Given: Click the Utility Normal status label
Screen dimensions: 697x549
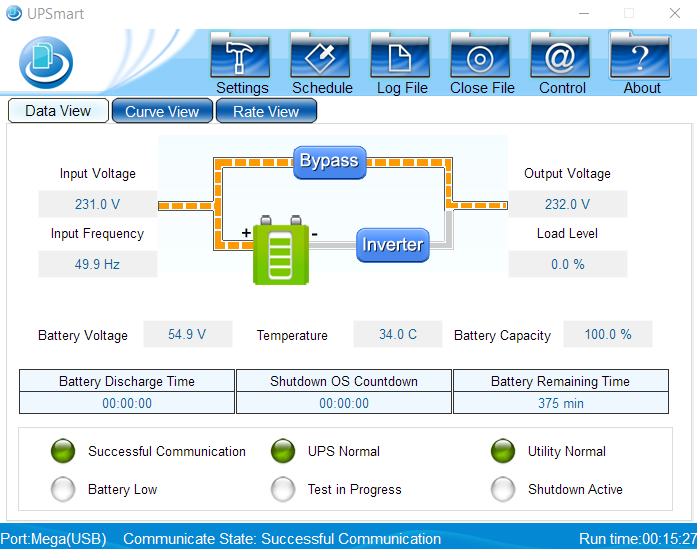Looking at the screenshot, I should point(567,451).
